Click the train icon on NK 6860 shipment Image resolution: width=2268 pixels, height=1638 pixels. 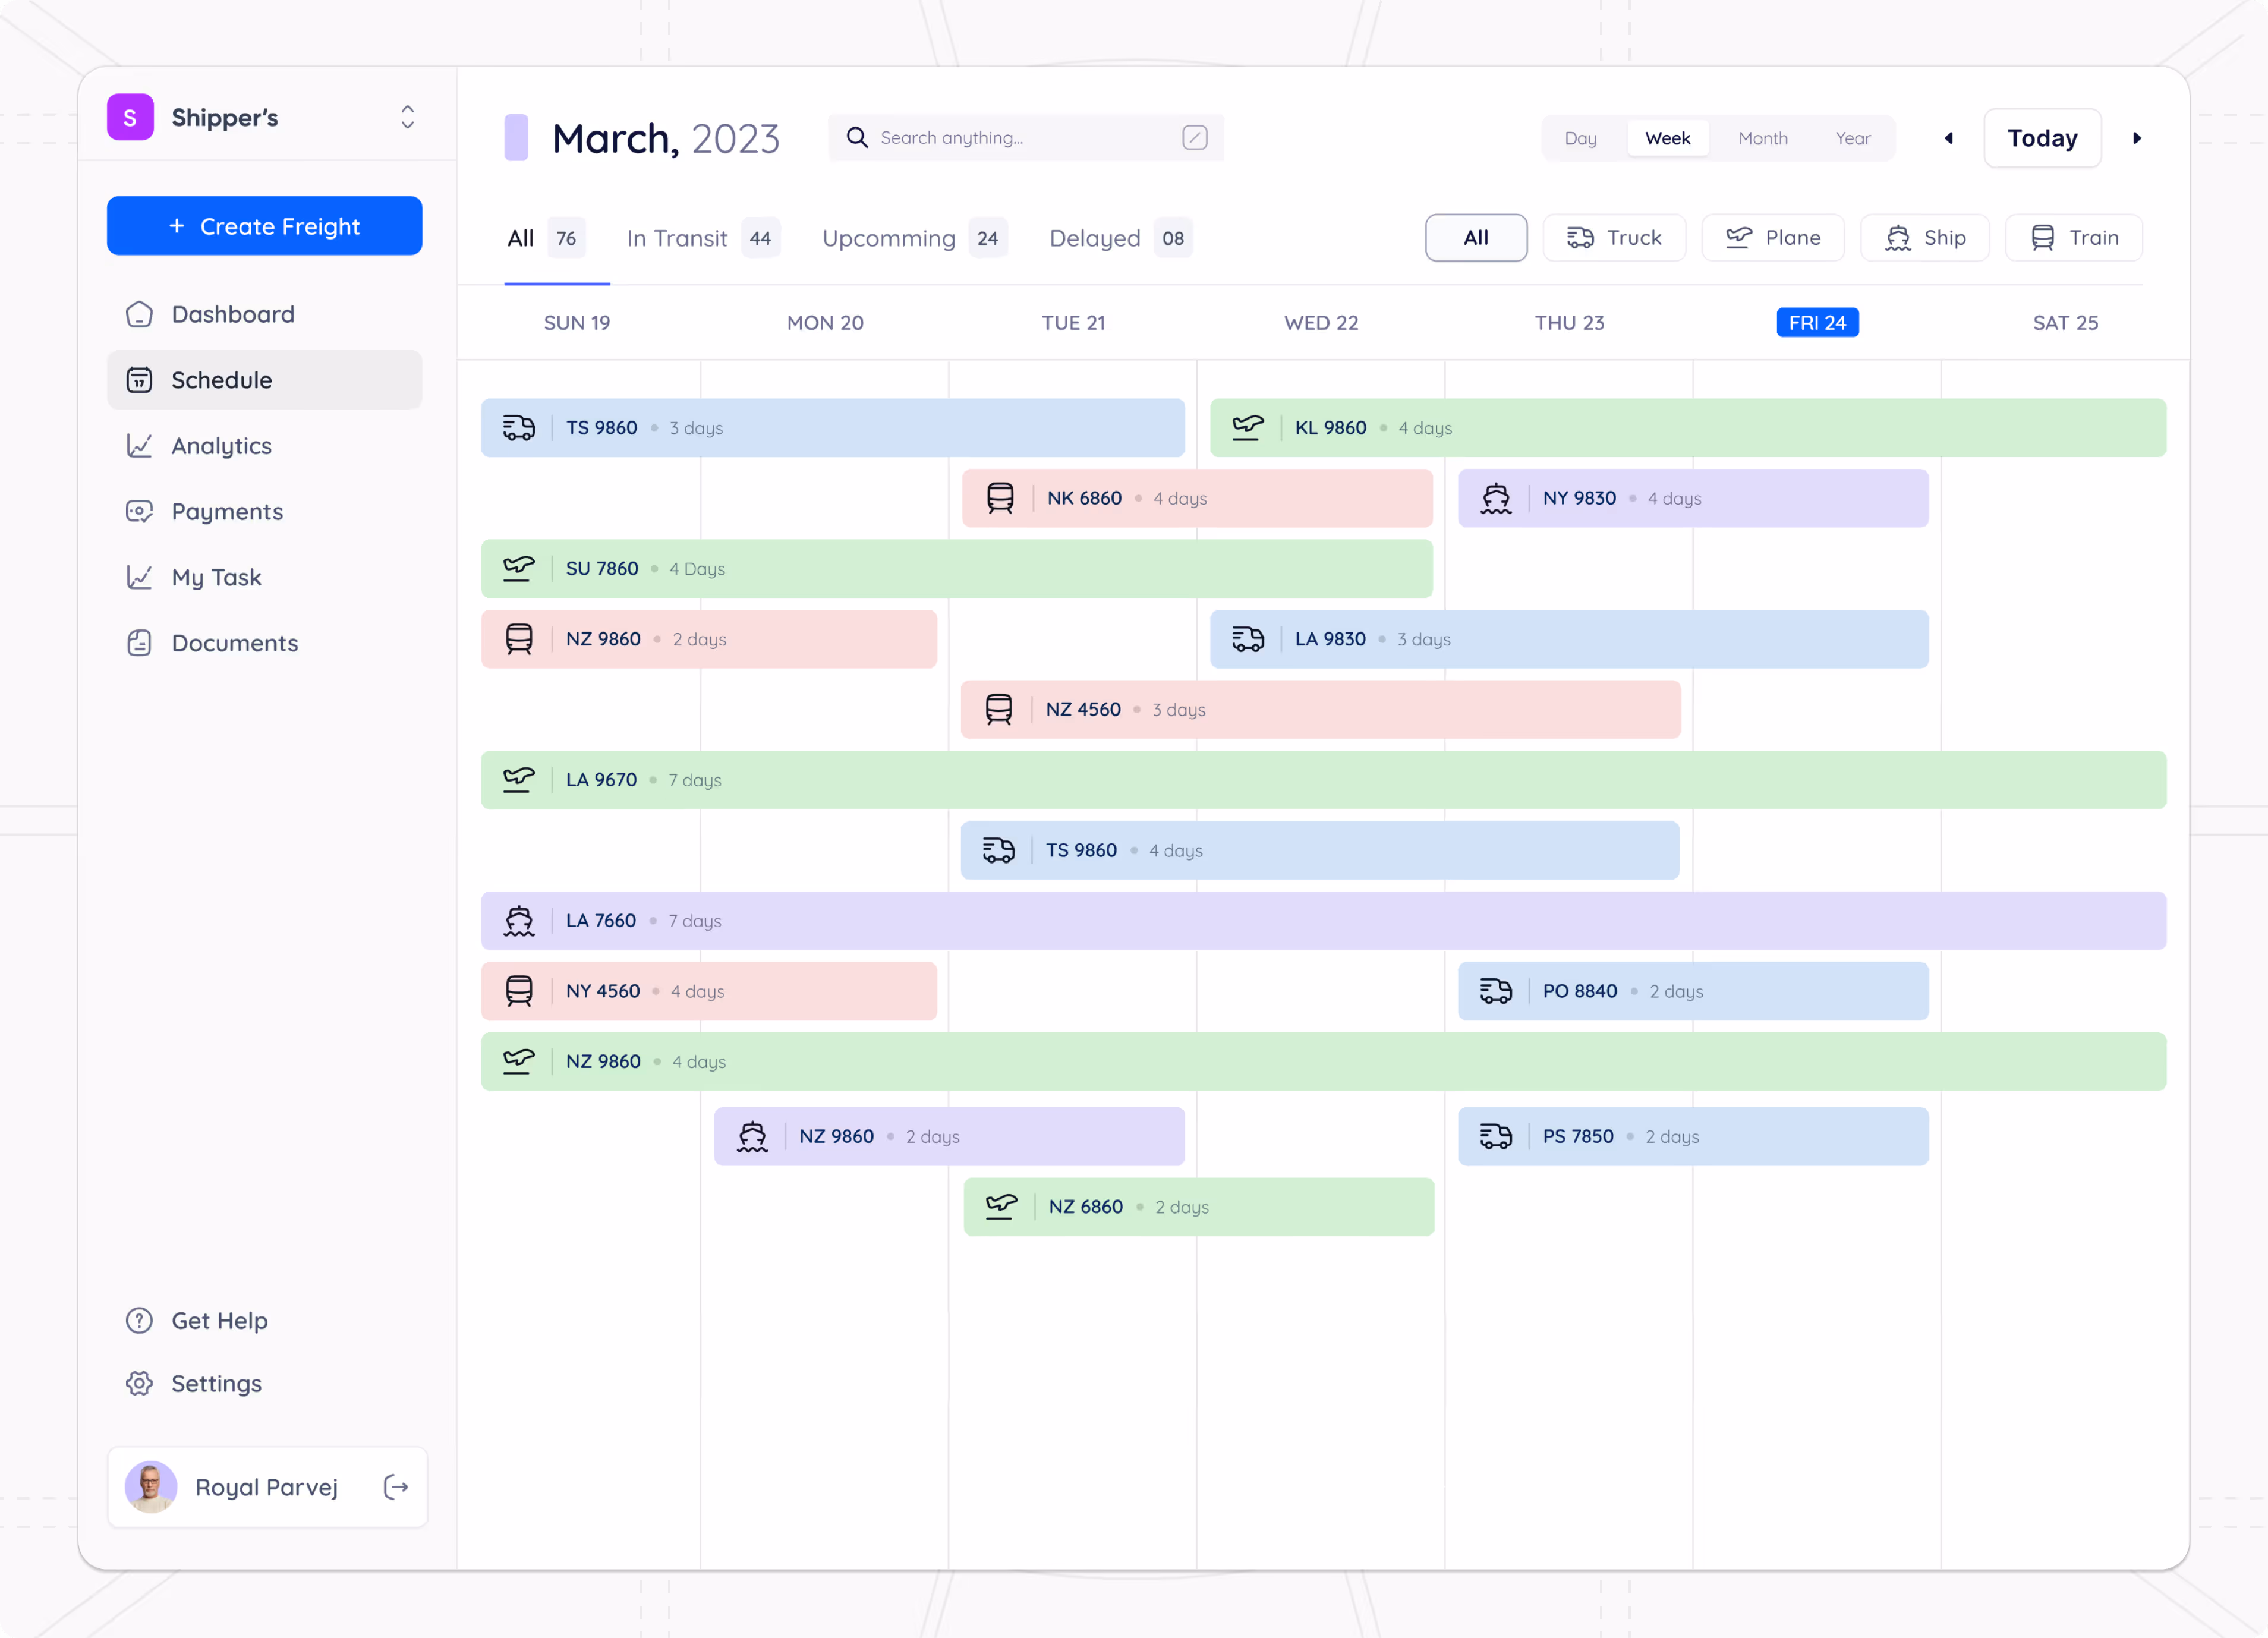point(1000,498)
